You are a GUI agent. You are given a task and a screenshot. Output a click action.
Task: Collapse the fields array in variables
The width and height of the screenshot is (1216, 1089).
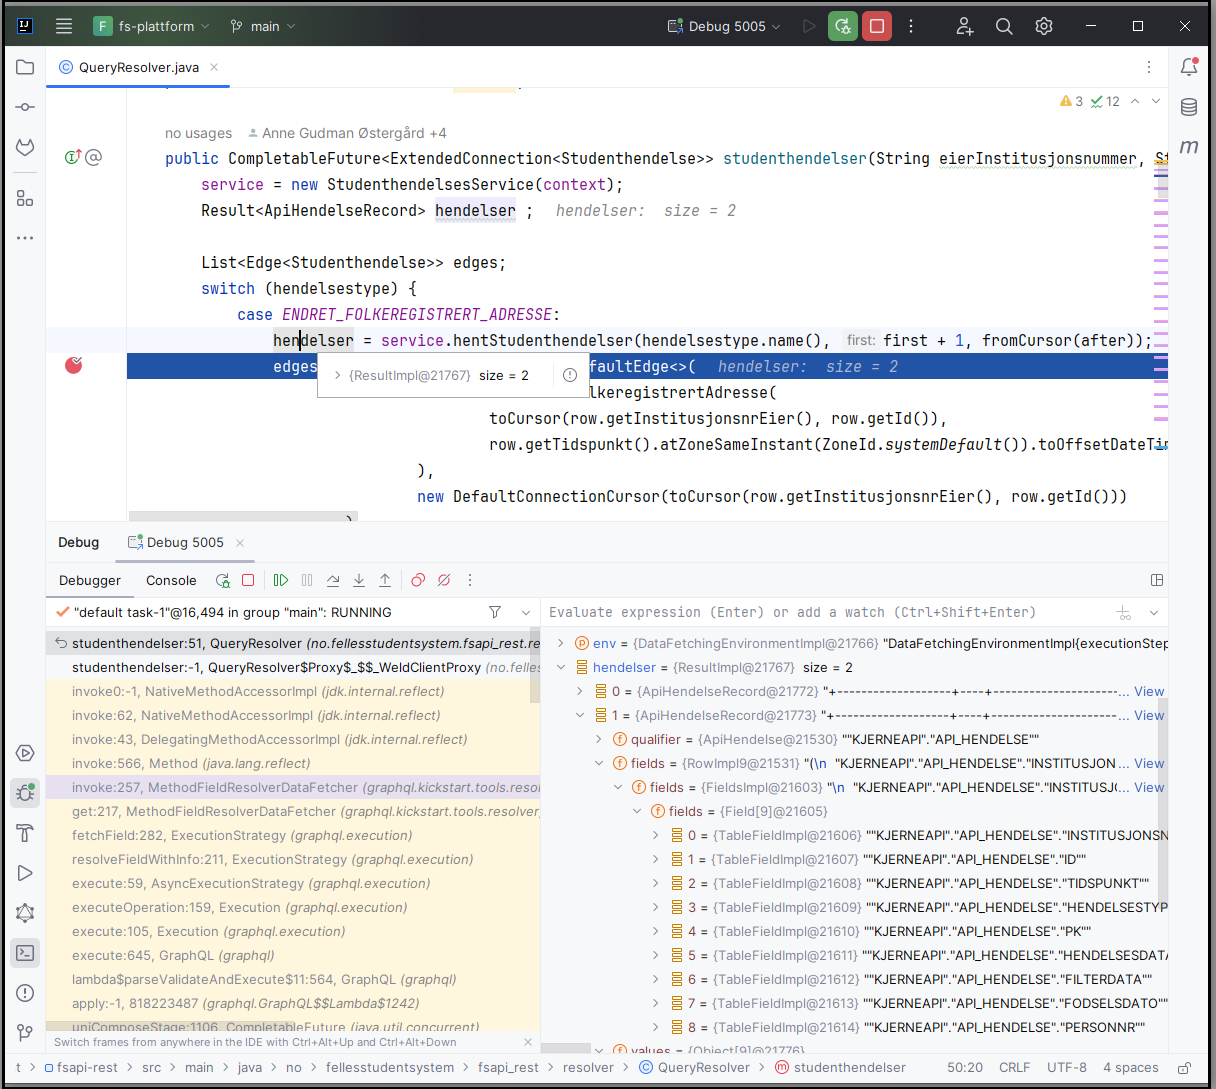(637, 811)
